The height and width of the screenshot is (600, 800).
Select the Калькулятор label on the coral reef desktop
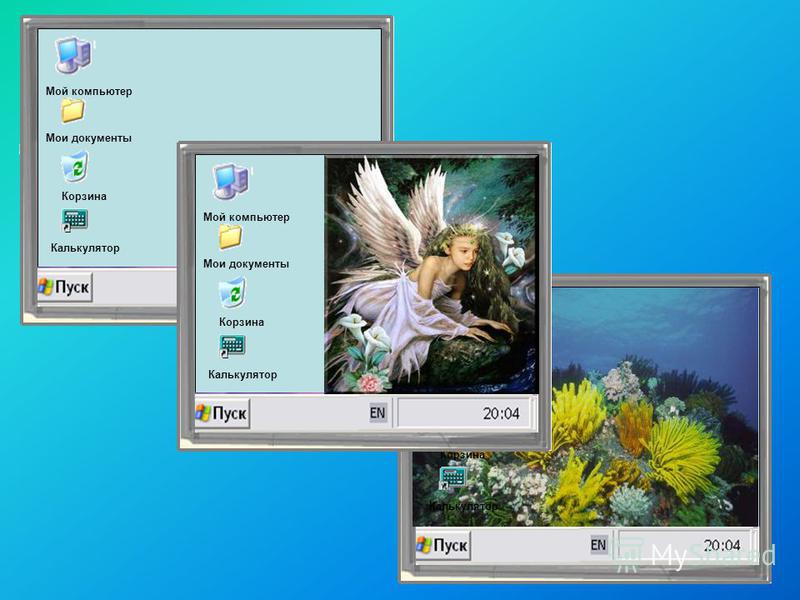point(463,506)
